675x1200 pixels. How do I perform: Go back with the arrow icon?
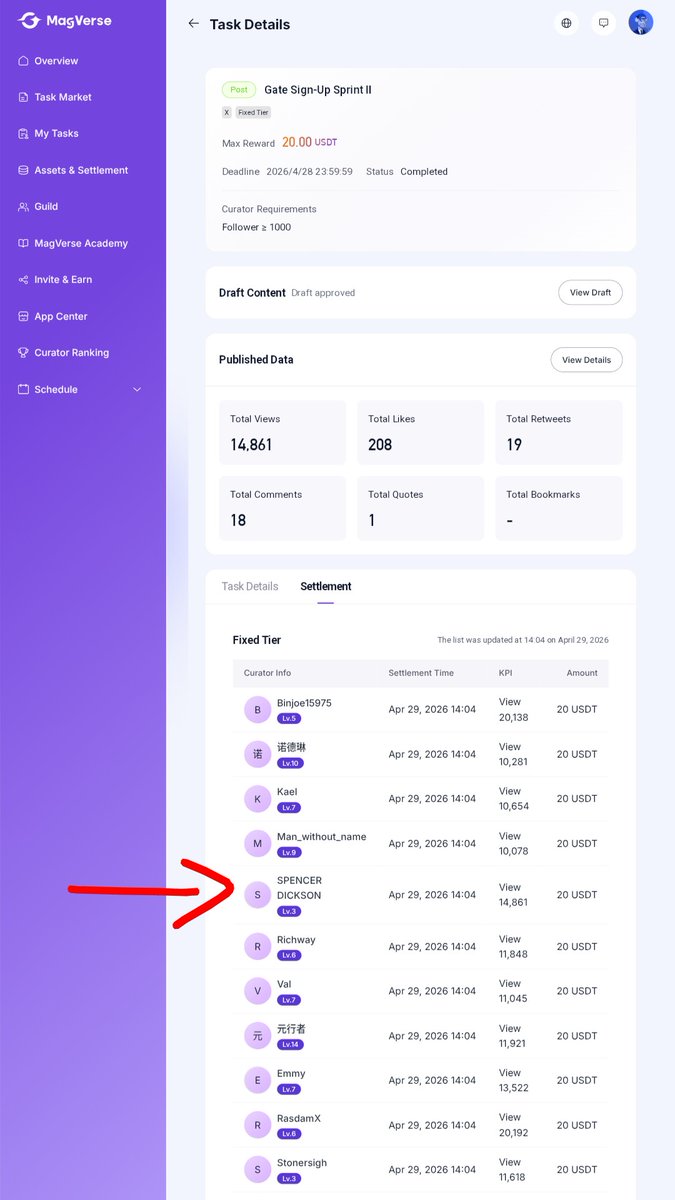point(193,23)
